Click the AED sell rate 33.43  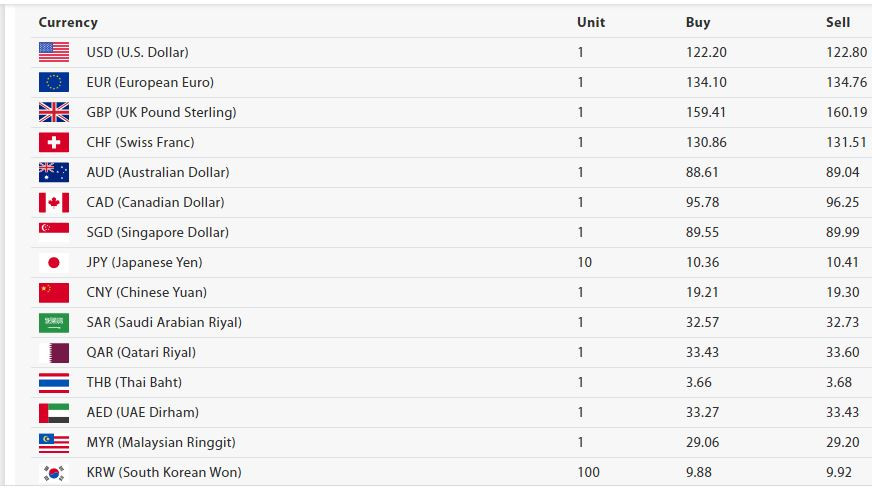[843, 412]
